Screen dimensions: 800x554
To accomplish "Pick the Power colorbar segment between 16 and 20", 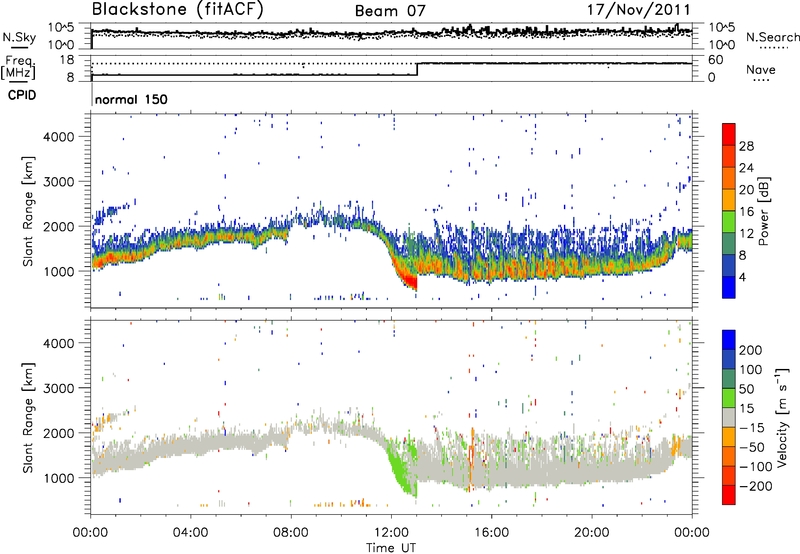I will 729,200.
